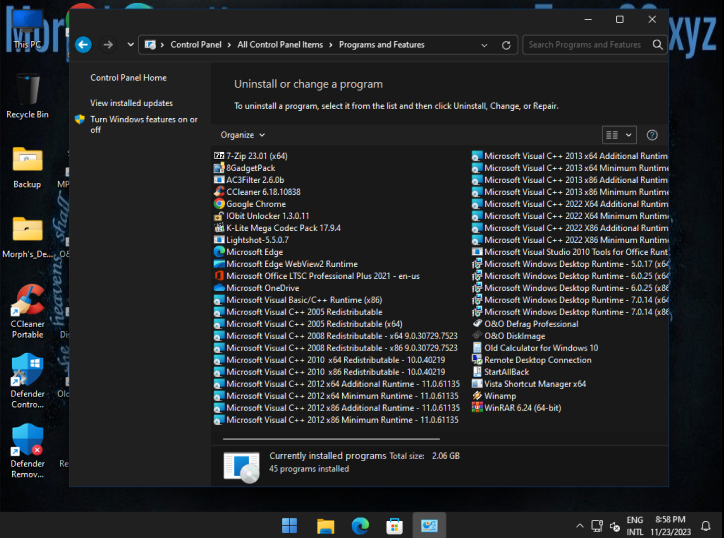The height and width of the screenshot is (538, 724).
Task: Select the K-Lite Mega Codec Pack icon
Action: 219,228
